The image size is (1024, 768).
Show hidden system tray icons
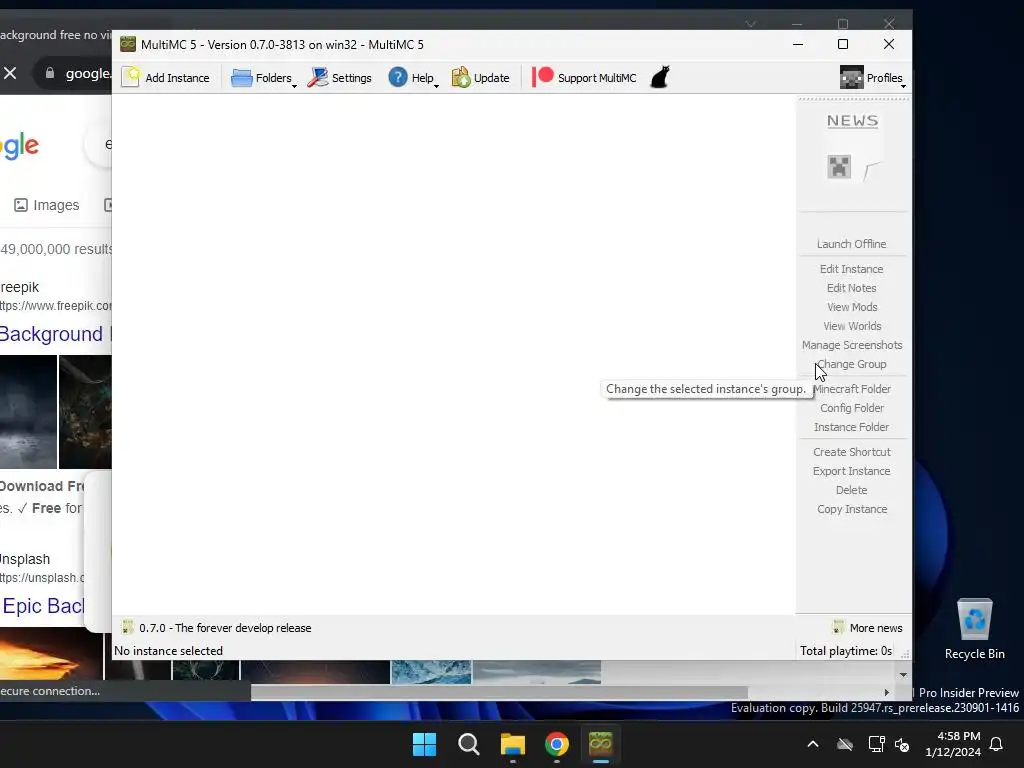[x=813, y=744]
